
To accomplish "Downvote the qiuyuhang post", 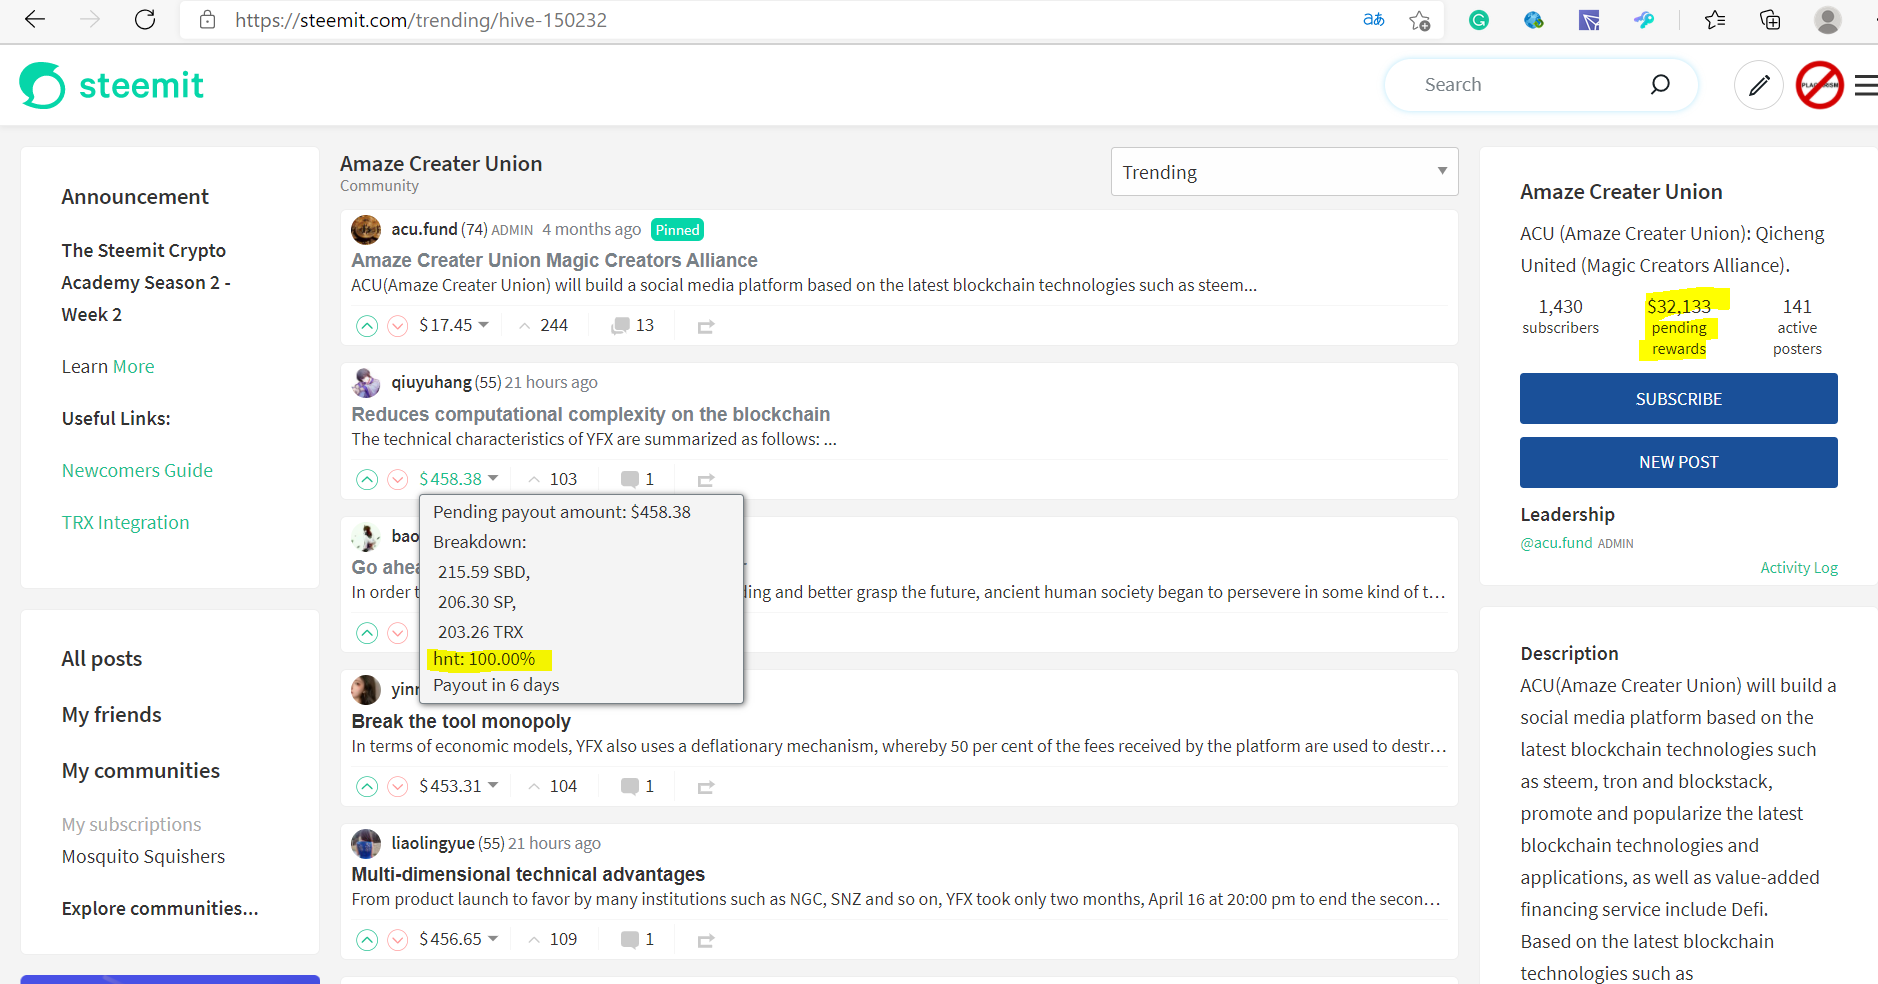I will coord(398,480).
